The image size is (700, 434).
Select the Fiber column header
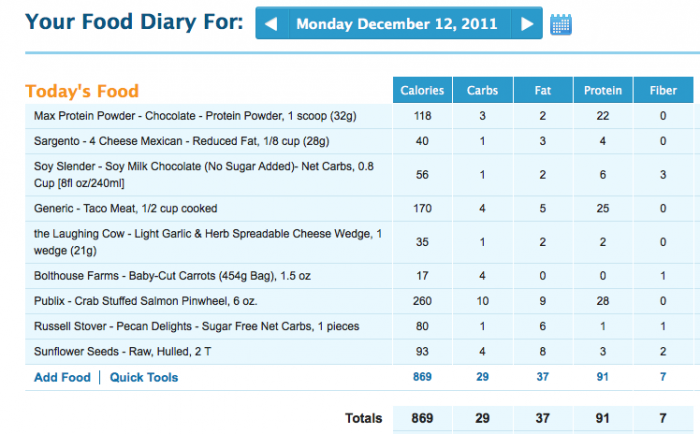pos(663,90)
